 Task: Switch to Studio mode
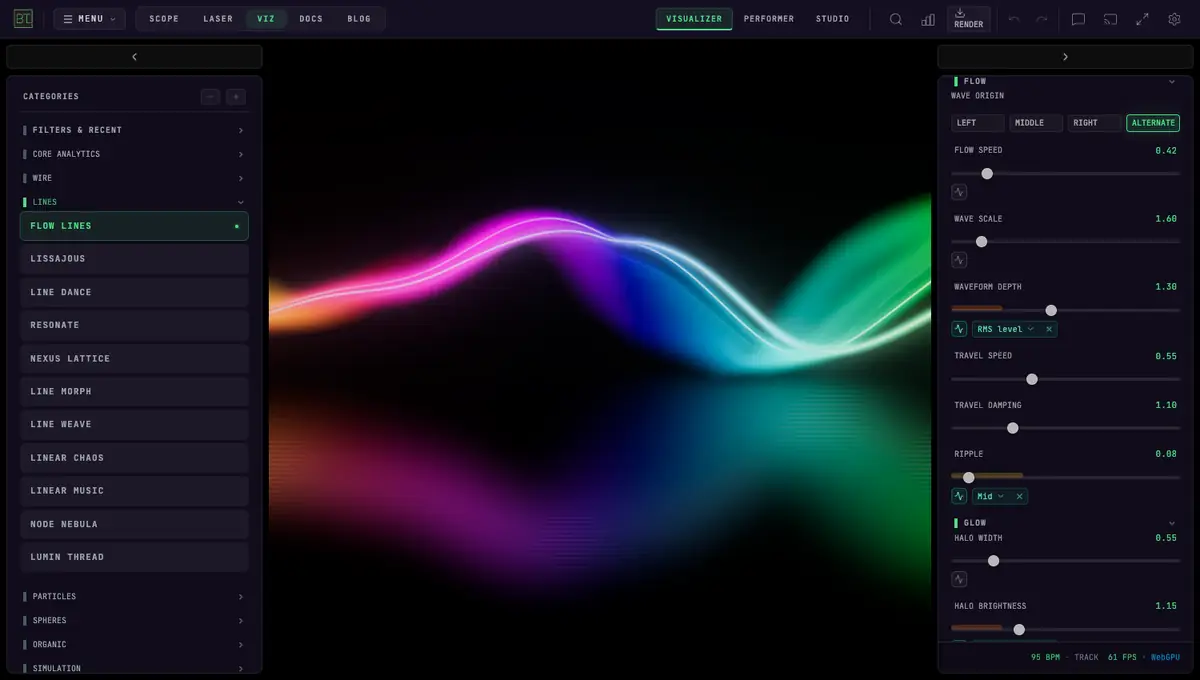[832, 19]
